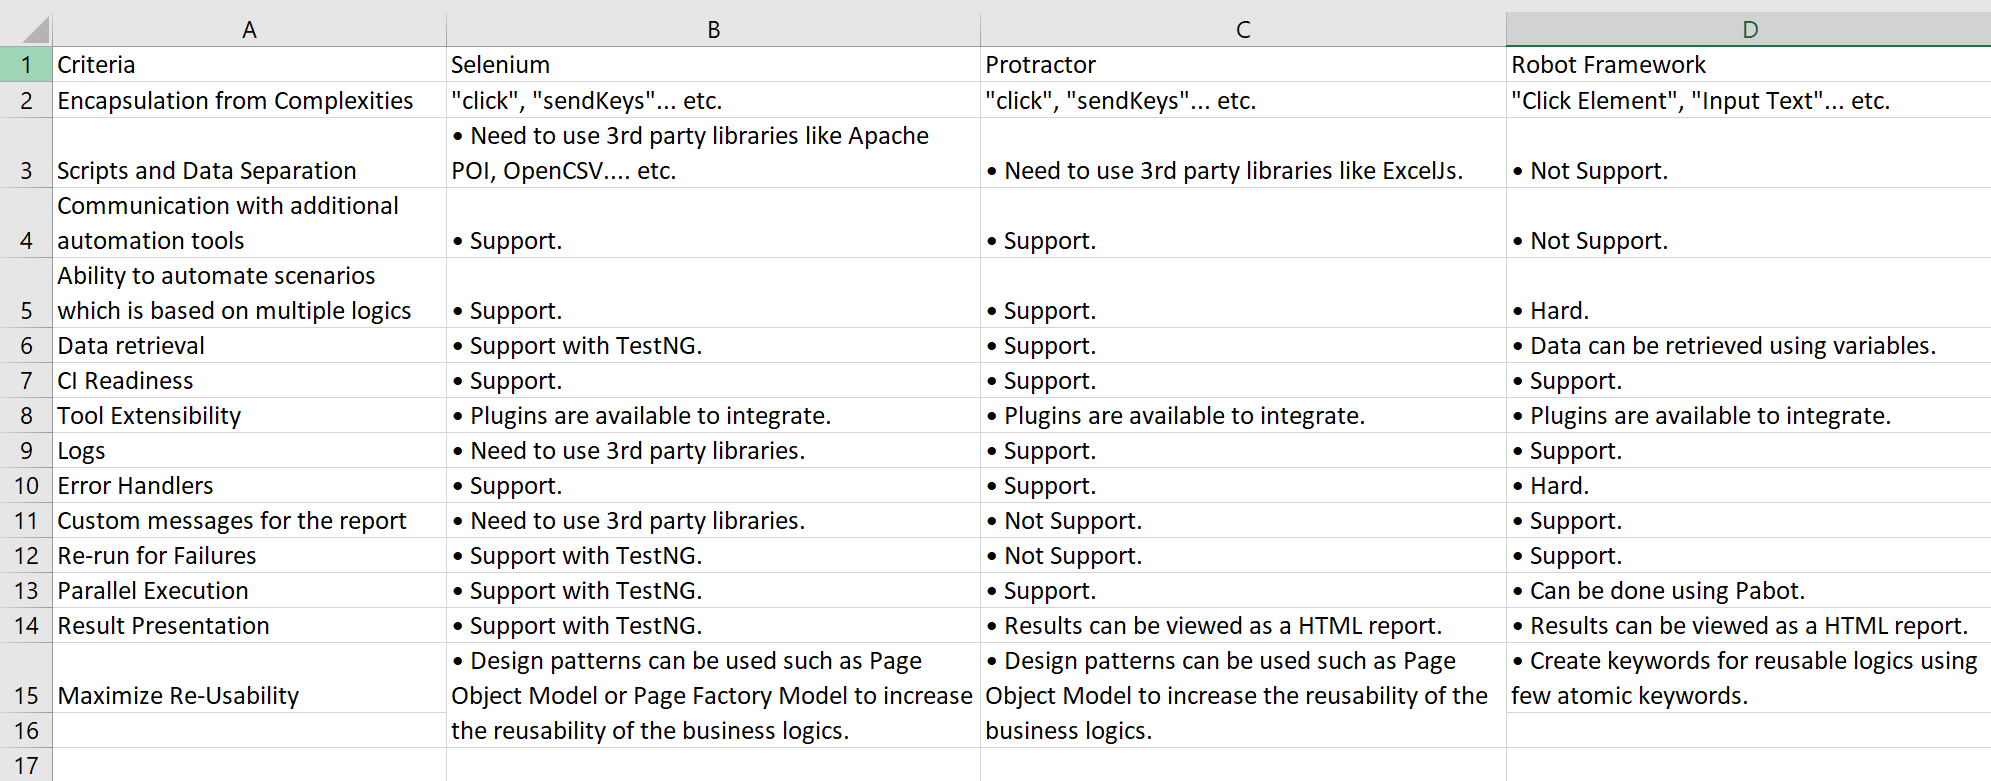The width and height of the screenshot is (1991, 781).
Task: Click Protractor 'Not Support.' in Re-run for Failures row
Action: (1243, 555)
